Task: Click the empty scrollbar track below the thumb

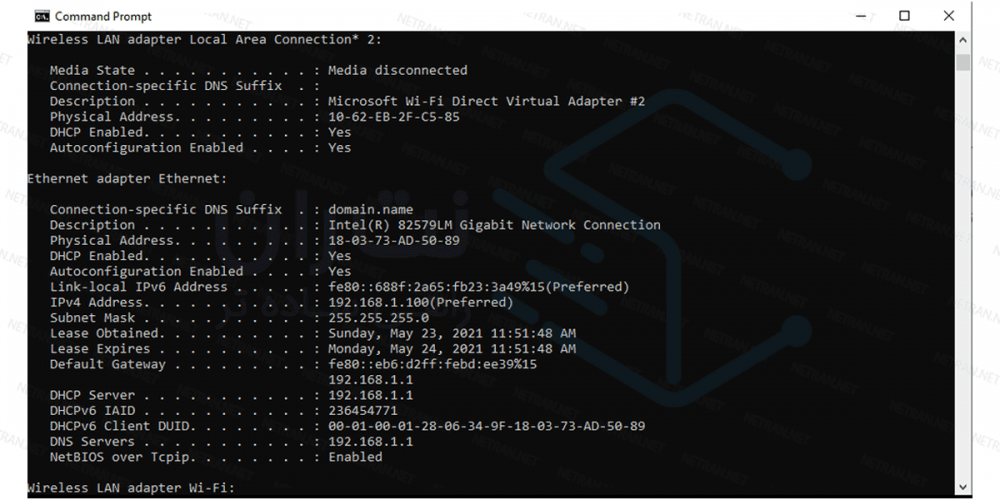Action: (x=963, y=280)
